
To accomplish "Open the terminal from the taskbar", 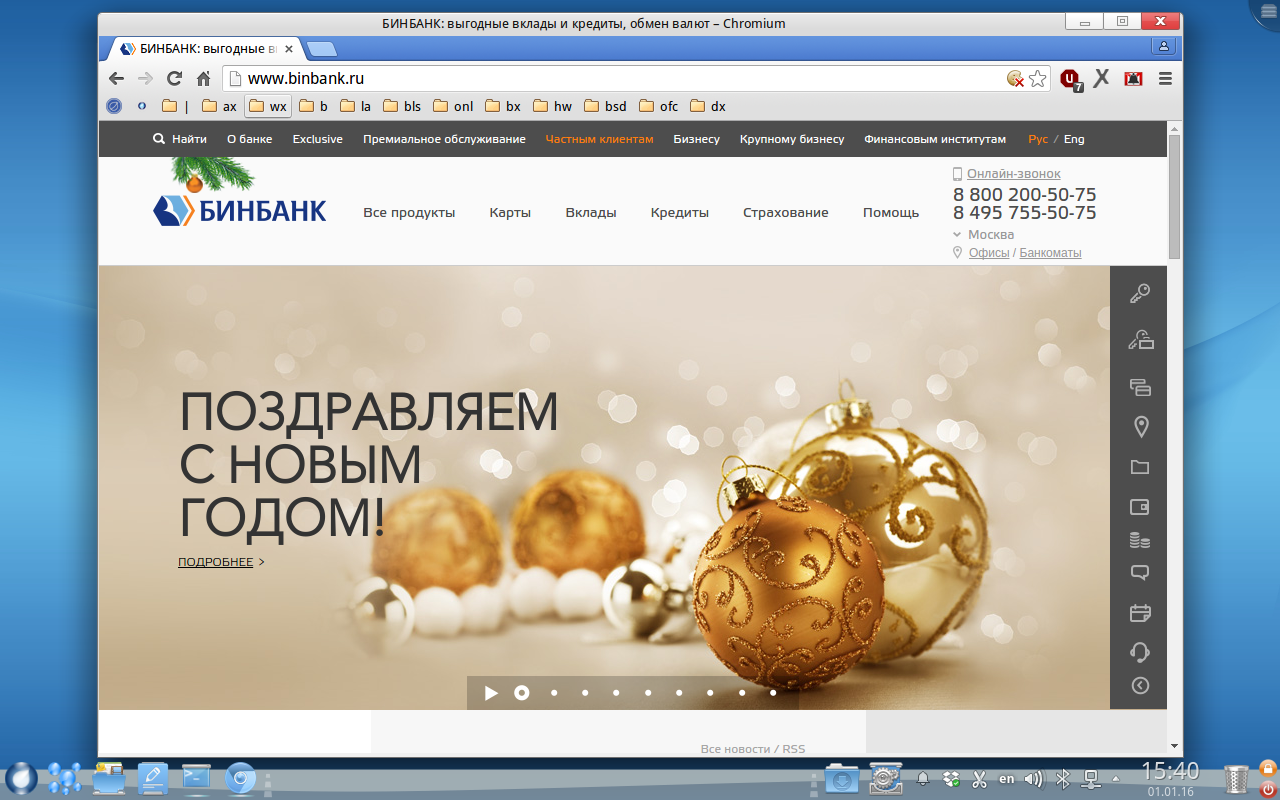I will point(196,778).
